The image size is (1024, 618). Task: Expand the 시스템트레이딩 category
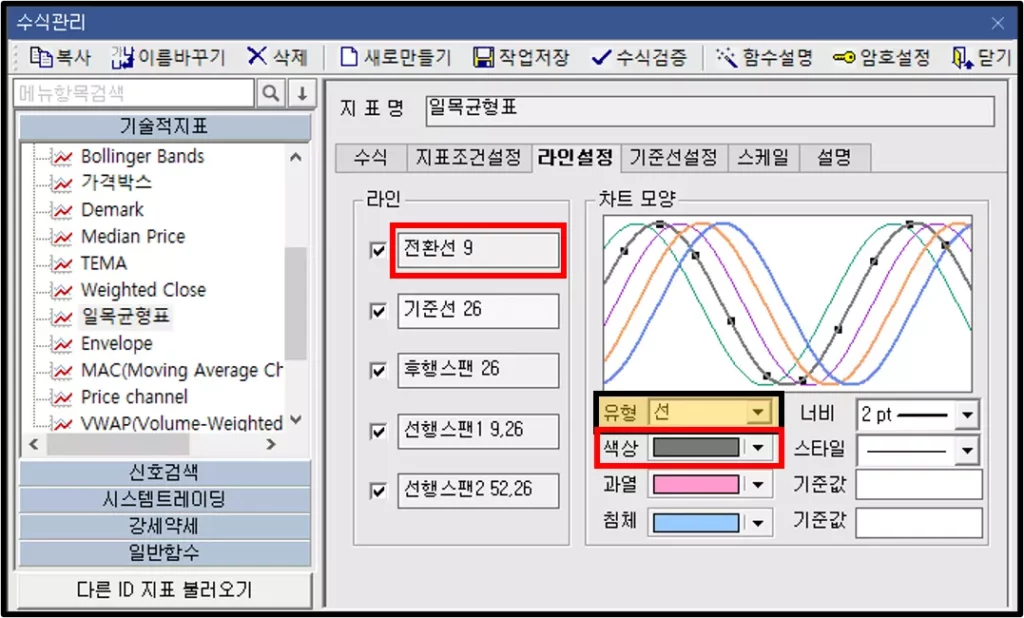pos(165,500)
